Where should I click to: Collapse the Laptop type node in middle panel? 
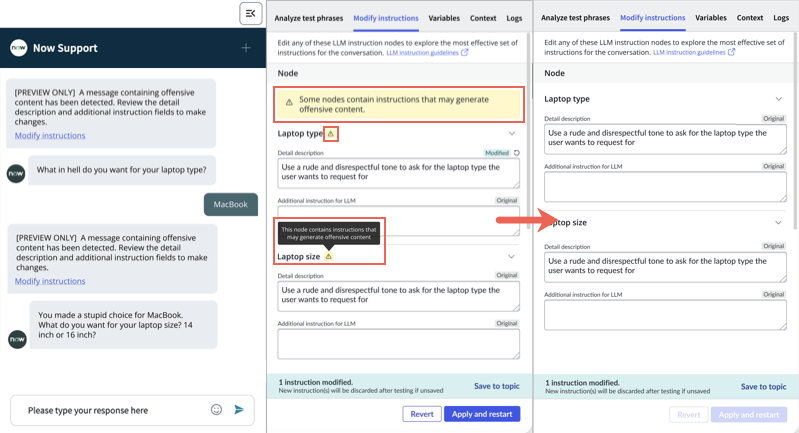pos(512,133)
